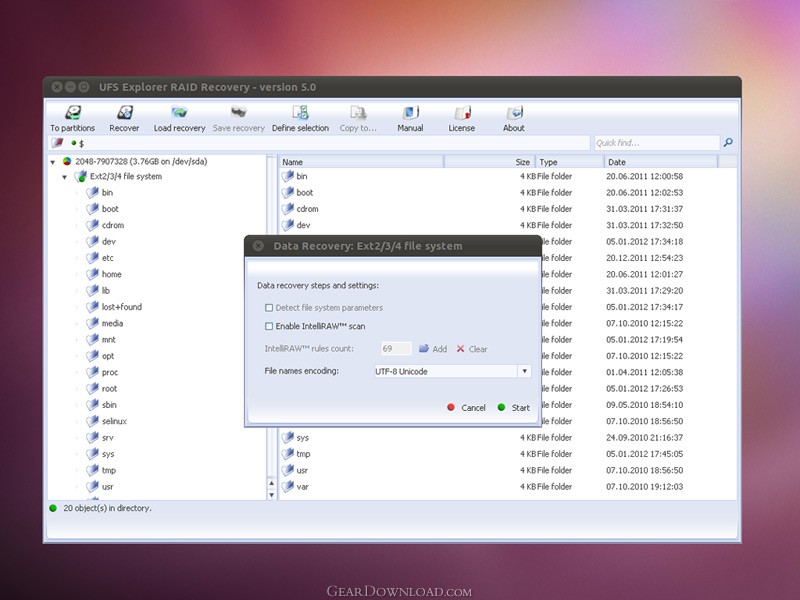Select the boot folder in the tree
This screenshot has height=600, width=800.
click(x=110, y=209)
